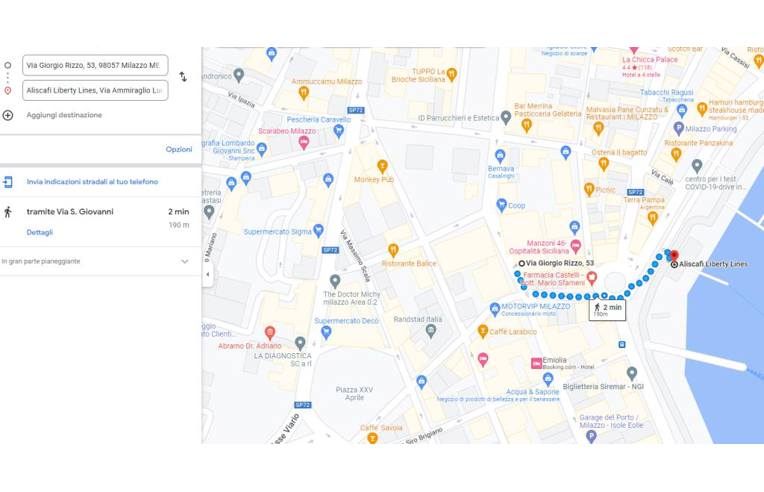Viewport: 764px width, 492px height.
Task: Click the Via Giorgio Rizzo starting point field
Action: [94, 65]
